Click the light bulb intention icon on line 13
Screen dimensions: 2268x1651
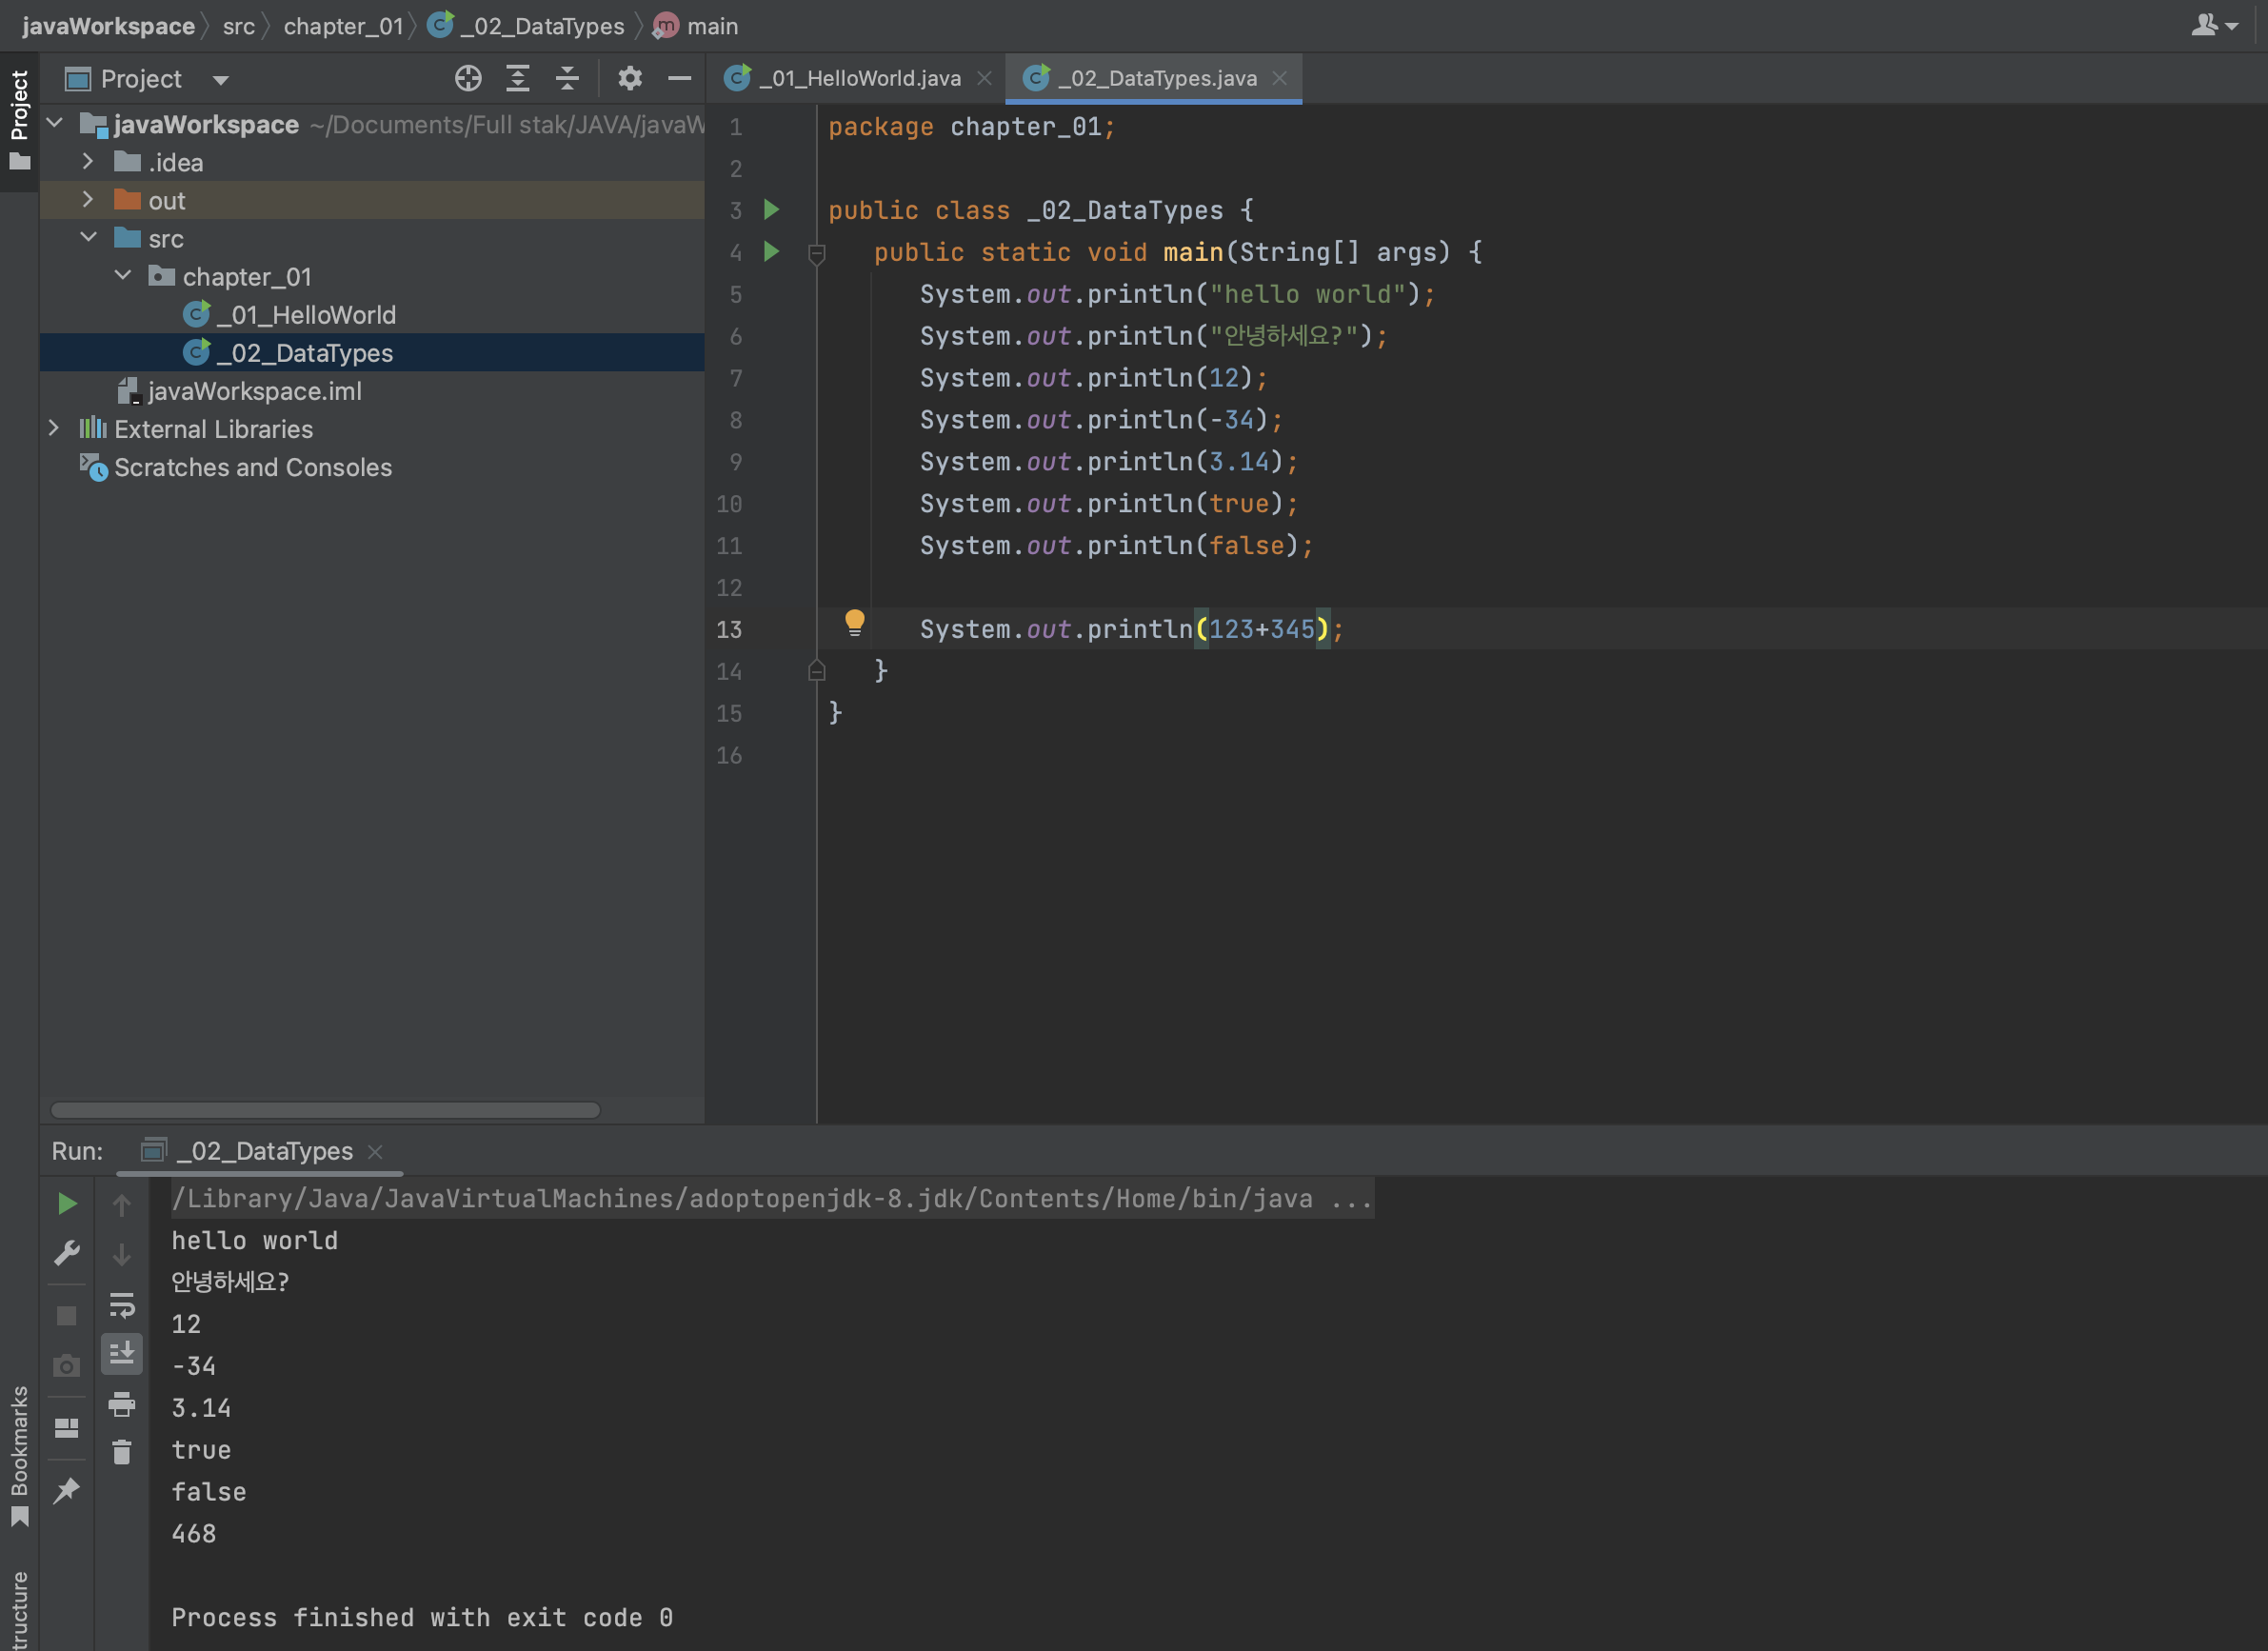[854, 623]
